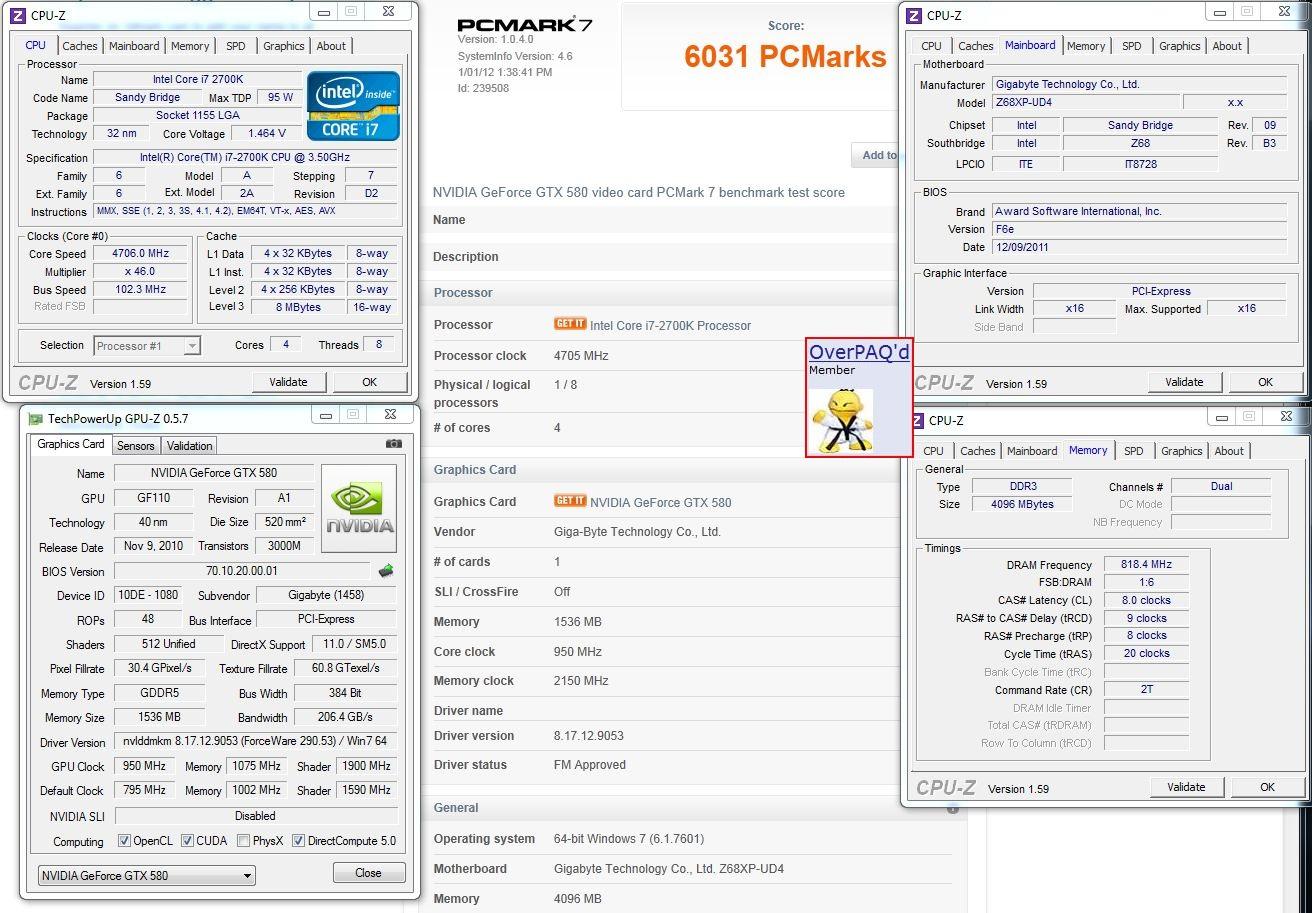This screenshot has width=1312, height=913.
Task: Click Validate in the Mainboard CPU-Z window
Action: pos(1184,382)
